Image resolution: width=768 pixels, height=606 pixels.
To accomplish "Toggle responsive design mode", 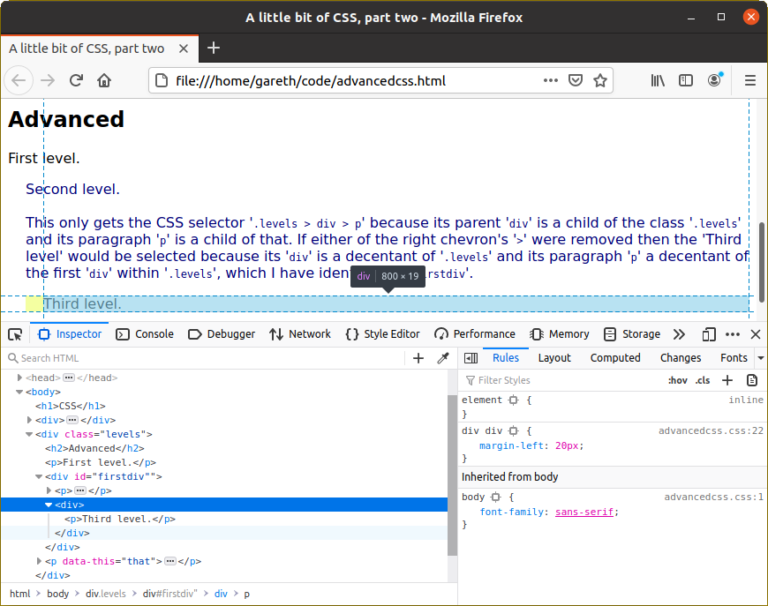I will pyautogui.click(x=709, y=335).
